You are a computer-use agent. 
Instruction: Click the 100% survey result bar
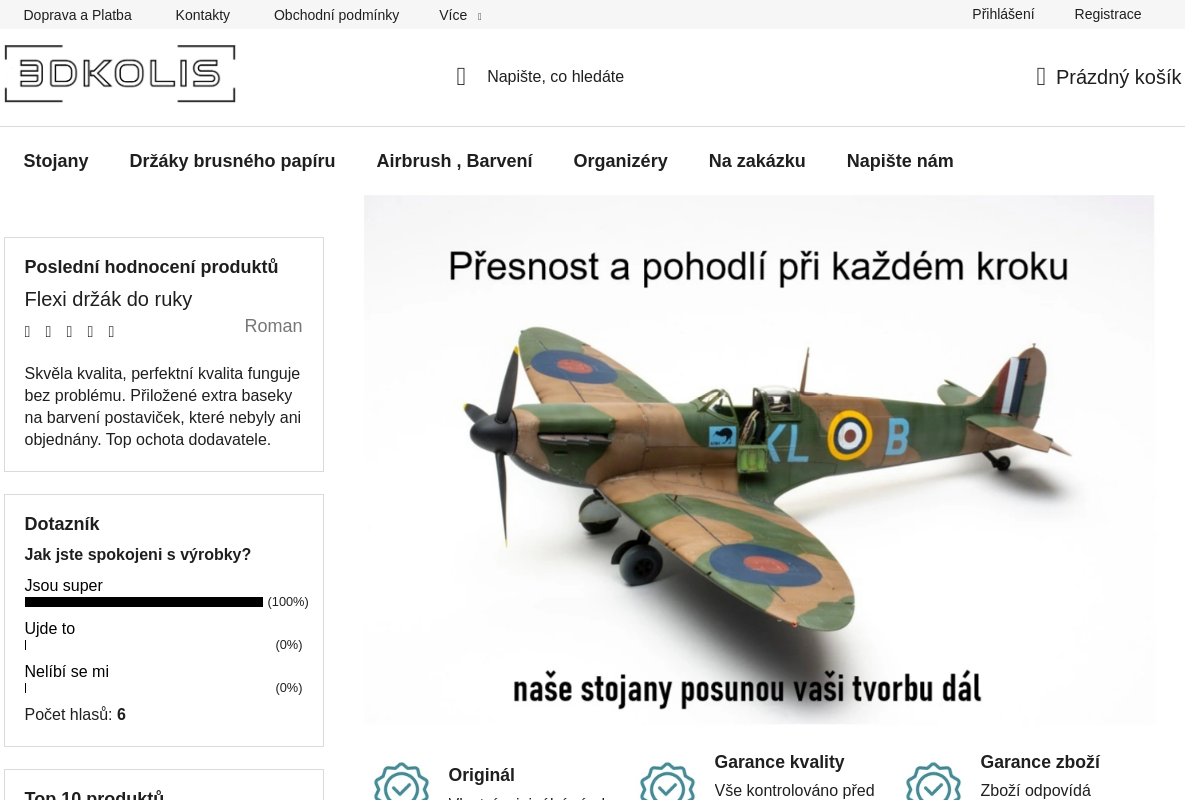point(143,601)
